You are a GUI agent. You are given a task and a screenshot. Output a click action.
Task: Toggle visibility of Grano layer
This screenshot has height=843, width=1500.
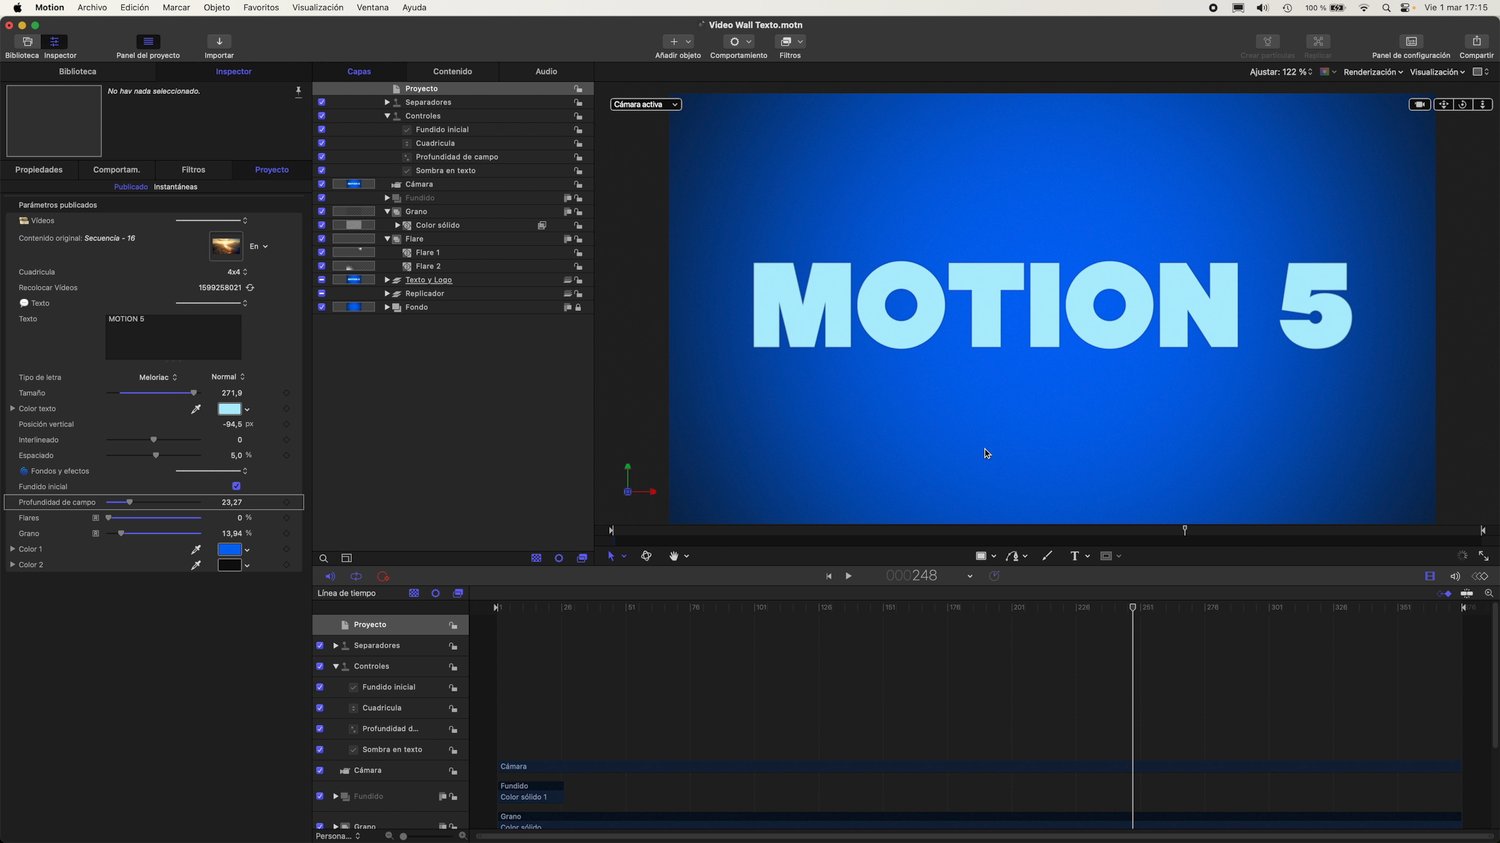(321, 212)
